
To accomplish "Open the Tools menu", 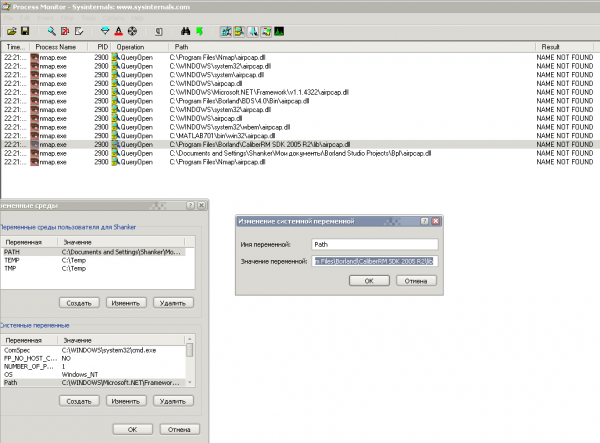I will 89,18.
